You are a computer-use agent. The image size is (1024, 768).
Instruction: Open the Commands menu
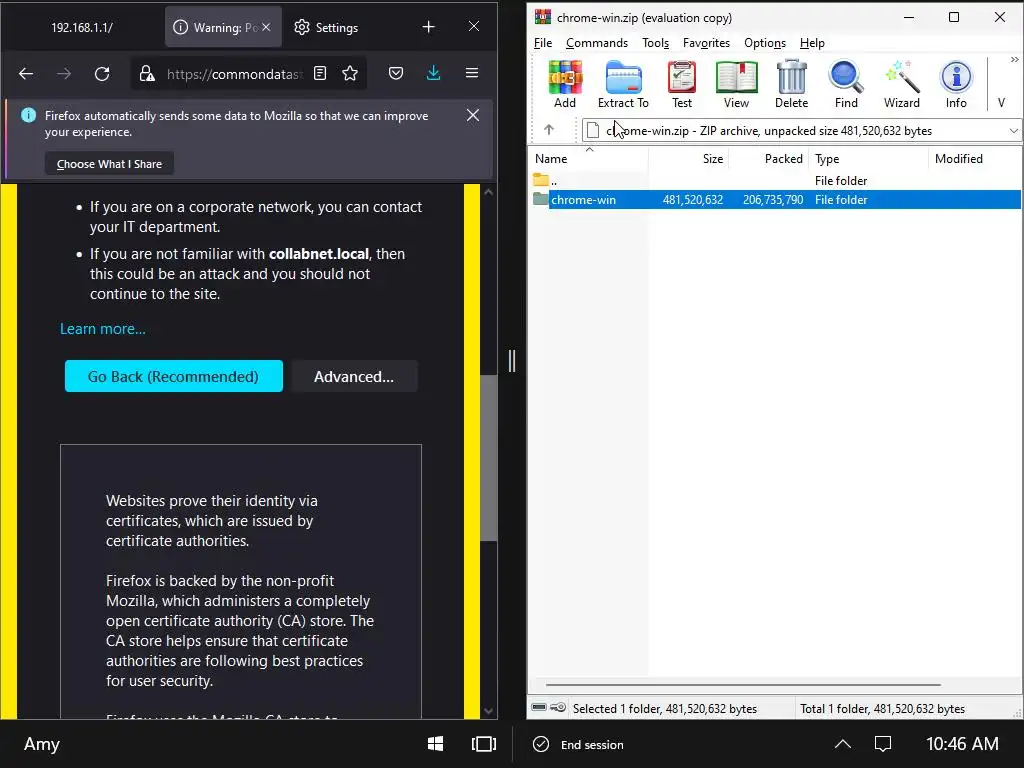click(x=597, y=43)
